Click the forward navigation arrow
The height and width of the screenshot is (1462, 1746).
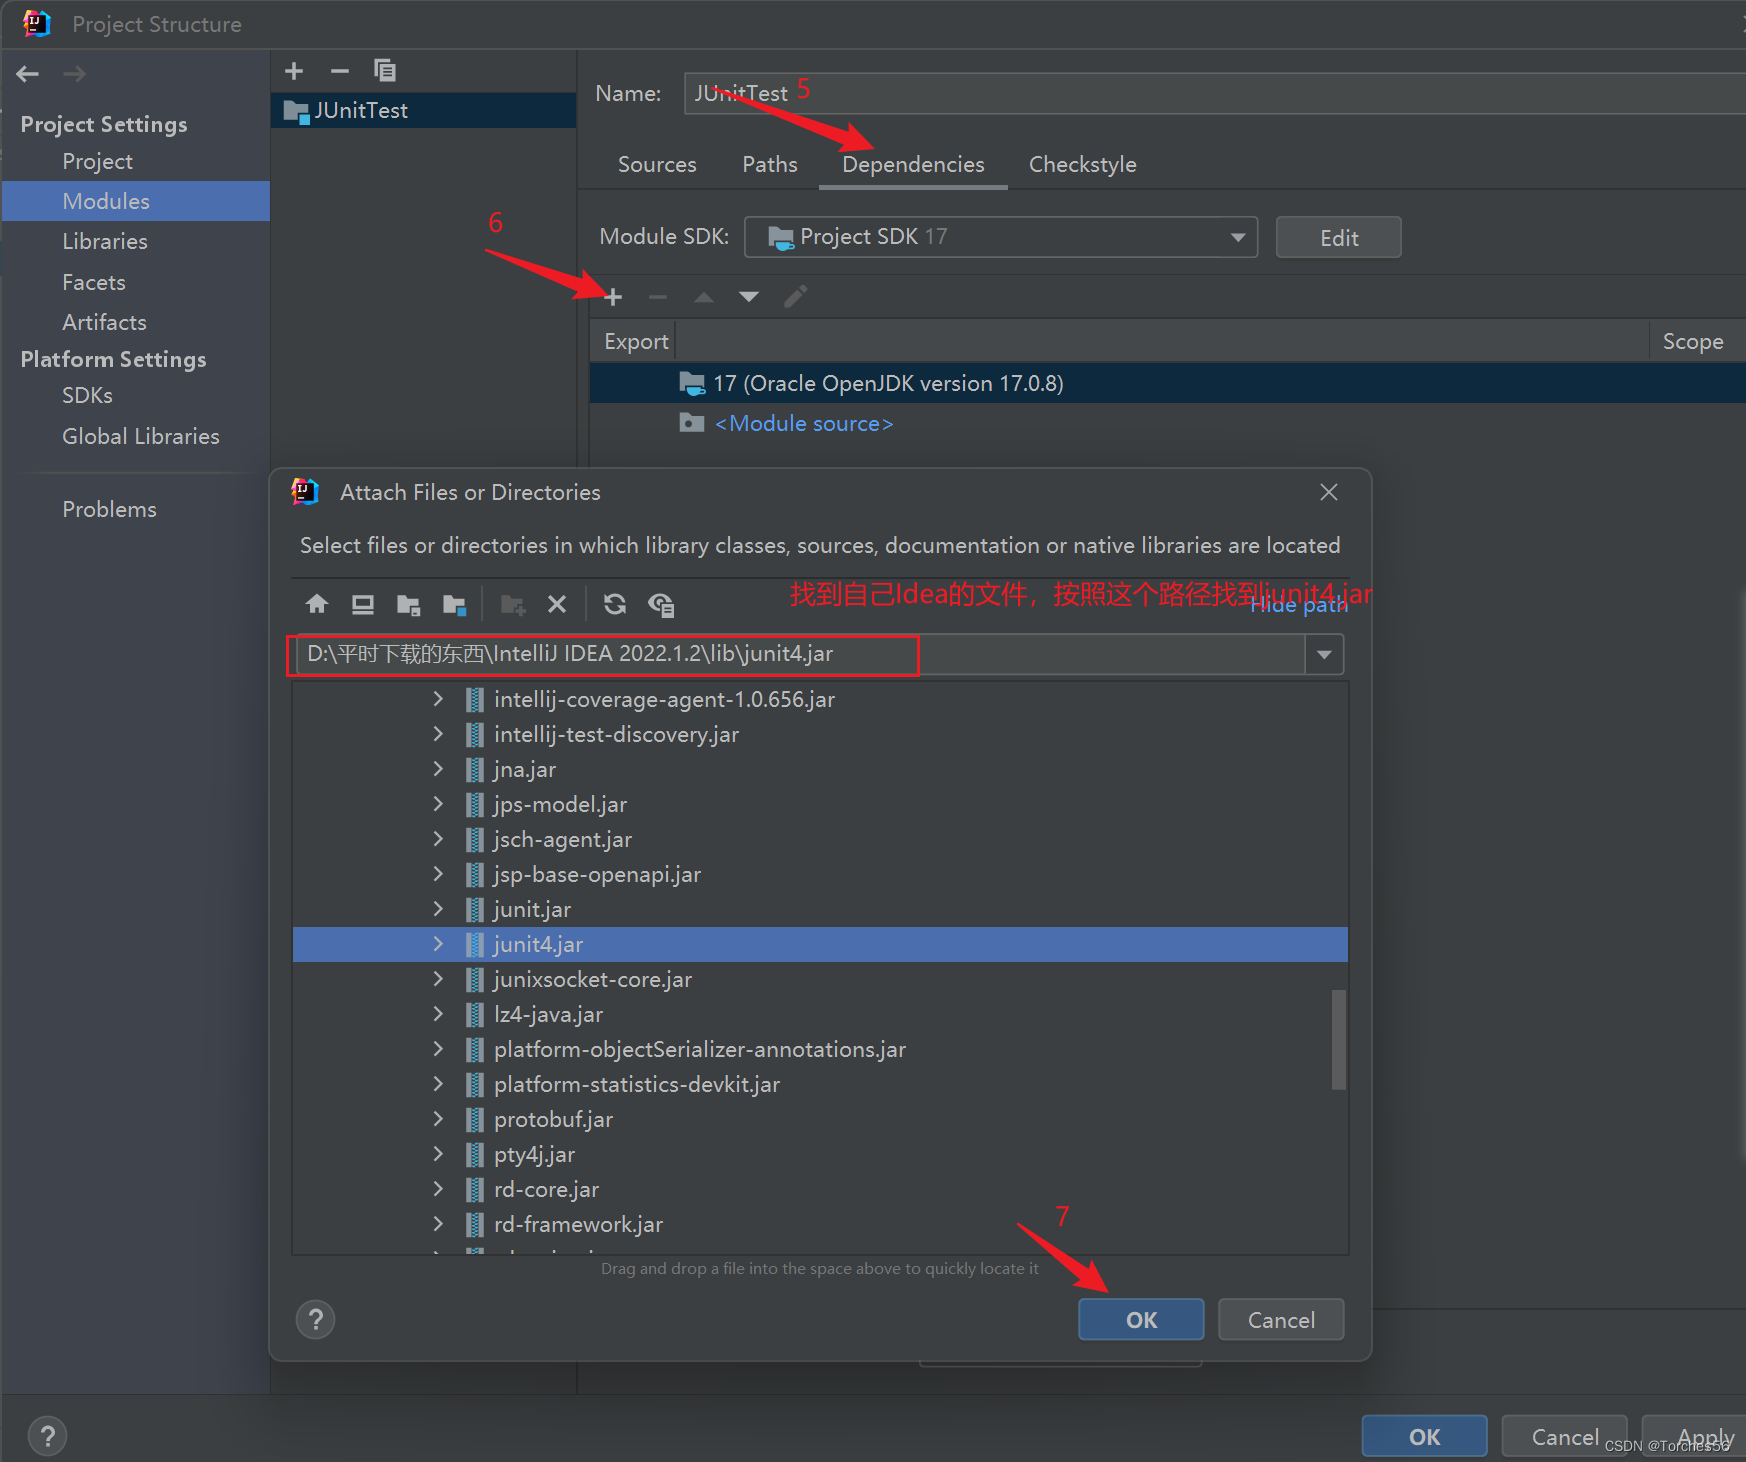pyautogui.click(x=74, y=74)
